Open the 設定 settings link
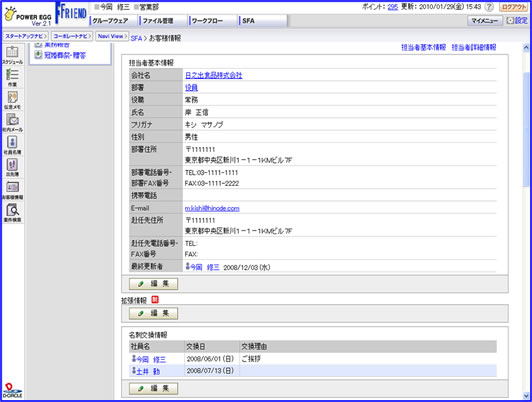The height and width of the screenshot is (402, 532). tap(517, 21)
